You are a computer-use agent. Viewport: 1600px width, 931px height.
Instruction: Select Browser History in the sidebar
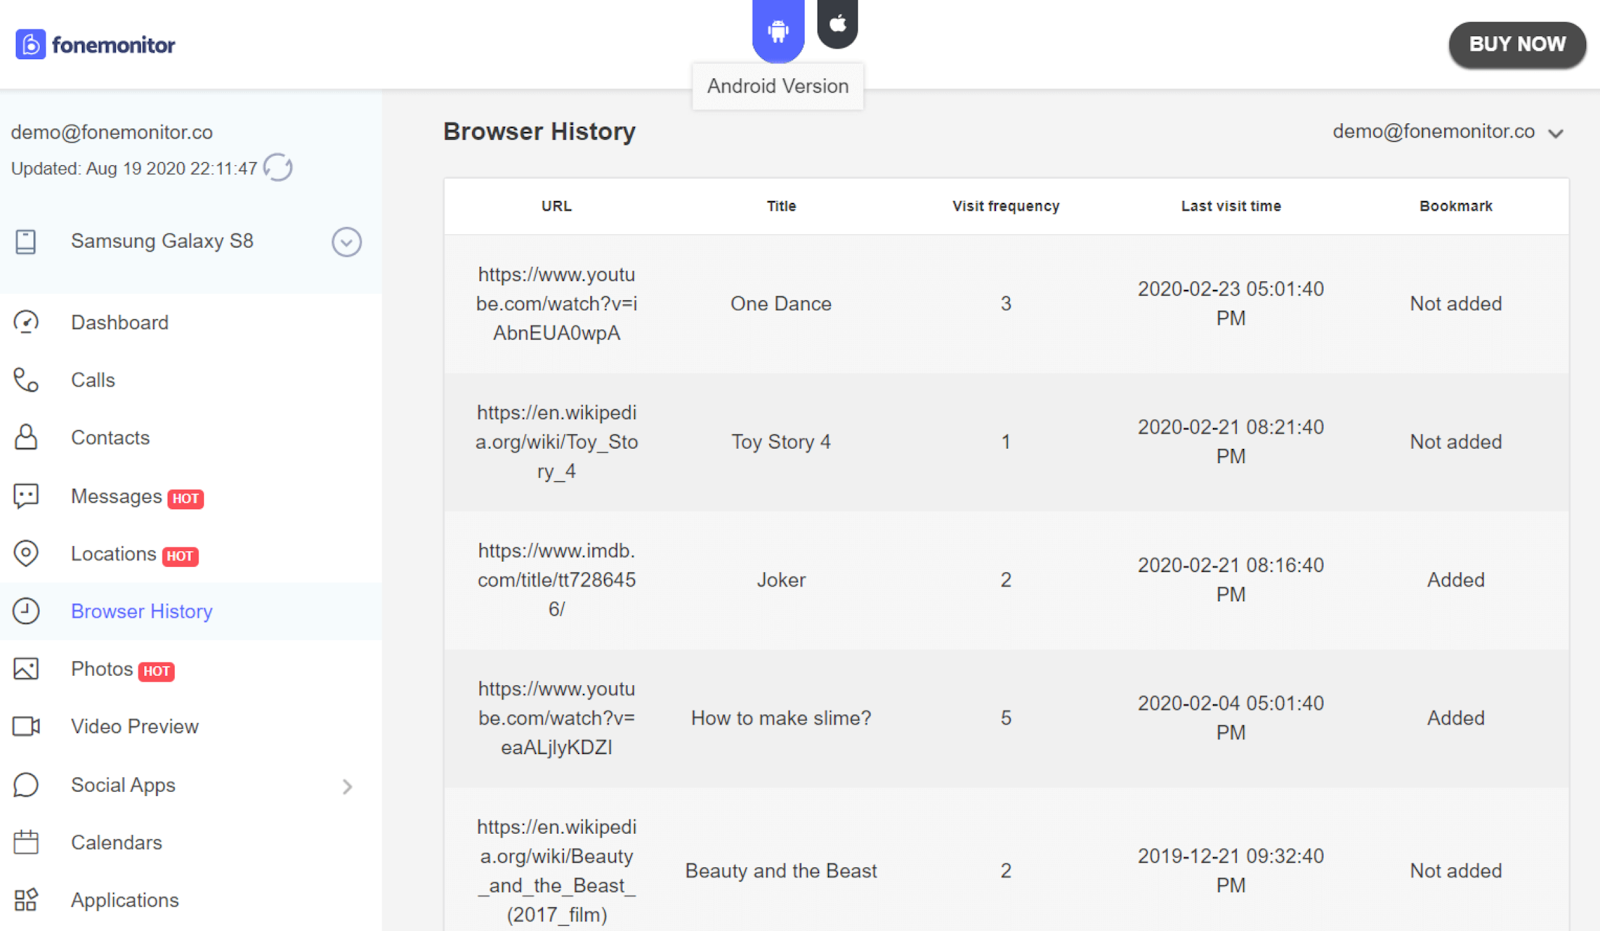[142, 611]
